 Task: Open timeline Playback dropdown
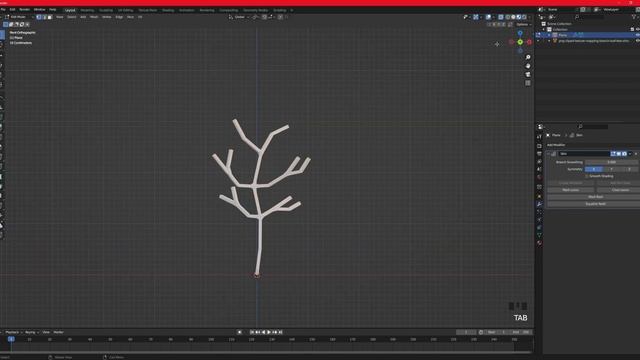click(x=13, y=332)
